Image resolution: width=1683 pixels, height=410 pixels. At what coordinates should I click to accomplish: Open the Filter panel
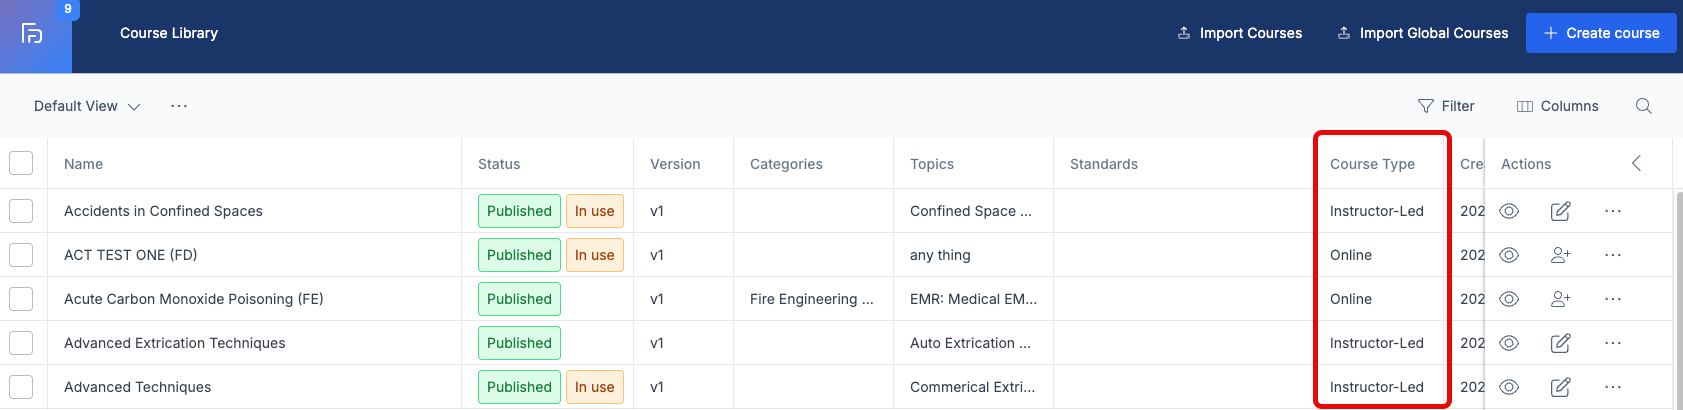[1446, 106]
